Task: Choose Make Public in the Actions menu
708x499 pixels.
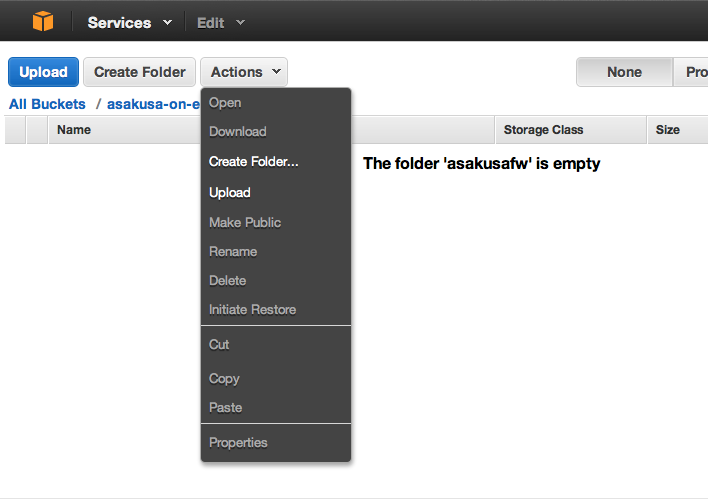Action: [x=245, y=222]
